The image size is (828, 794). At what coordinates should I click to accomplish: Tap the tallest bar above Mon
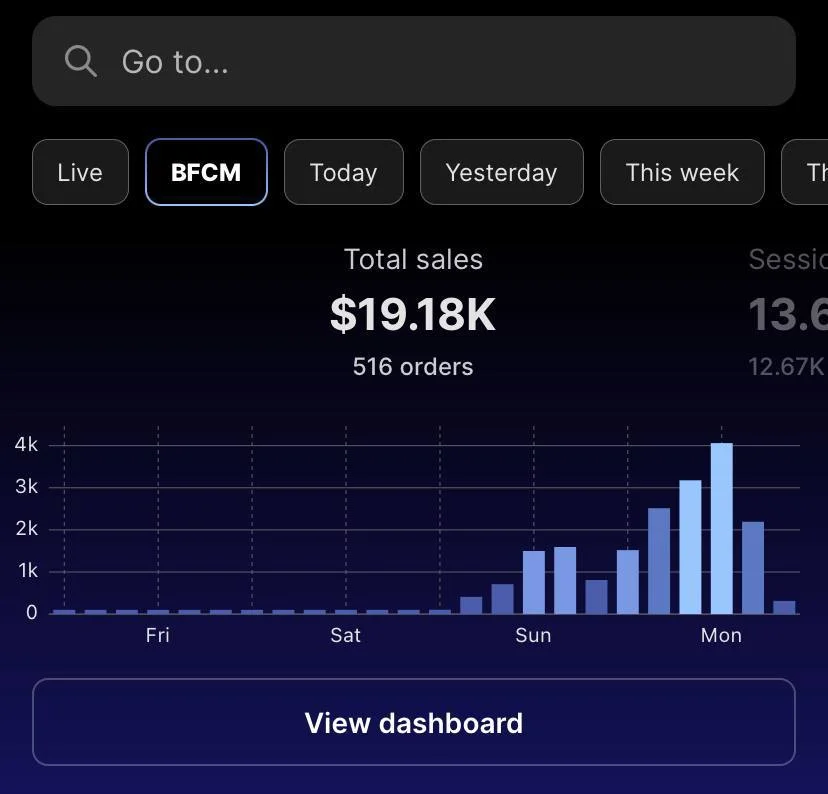pyautogui.click(x=721, y=528)
